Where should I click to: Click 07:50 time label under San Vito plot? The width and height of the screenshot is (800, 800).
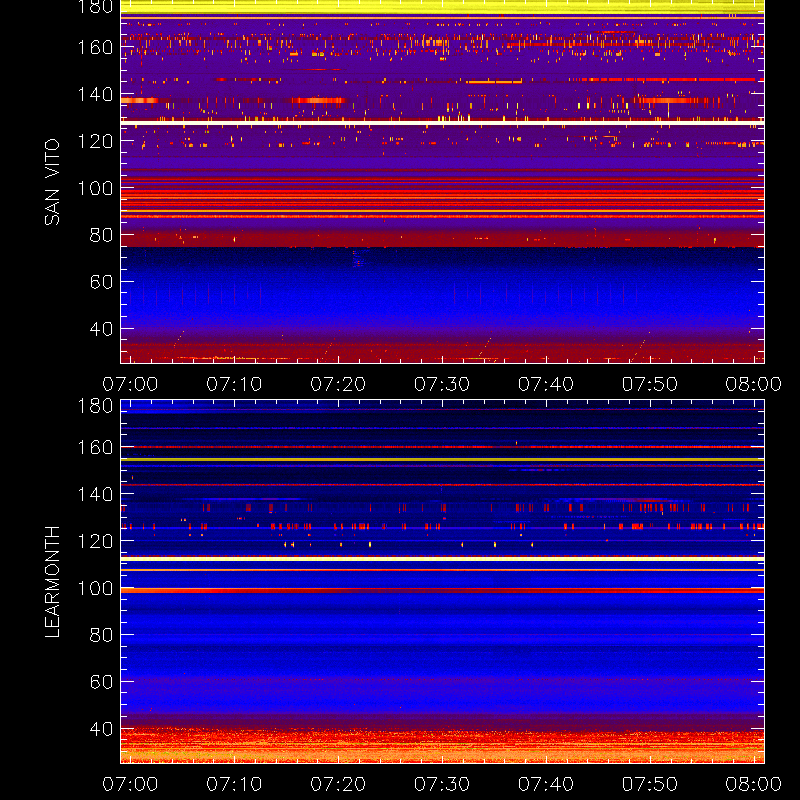coord(650,384)
